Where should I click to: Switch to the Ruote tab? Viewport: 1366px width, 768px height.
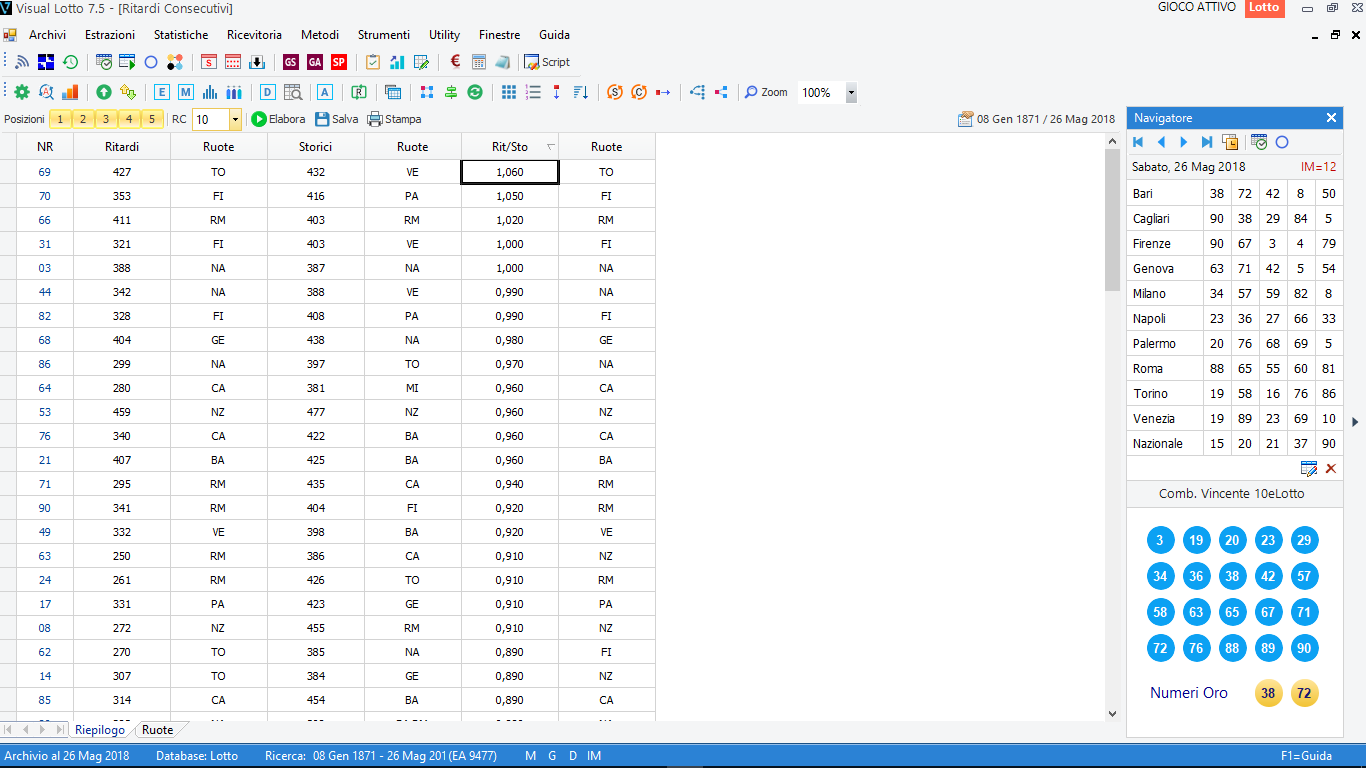[x=158, y=730]
